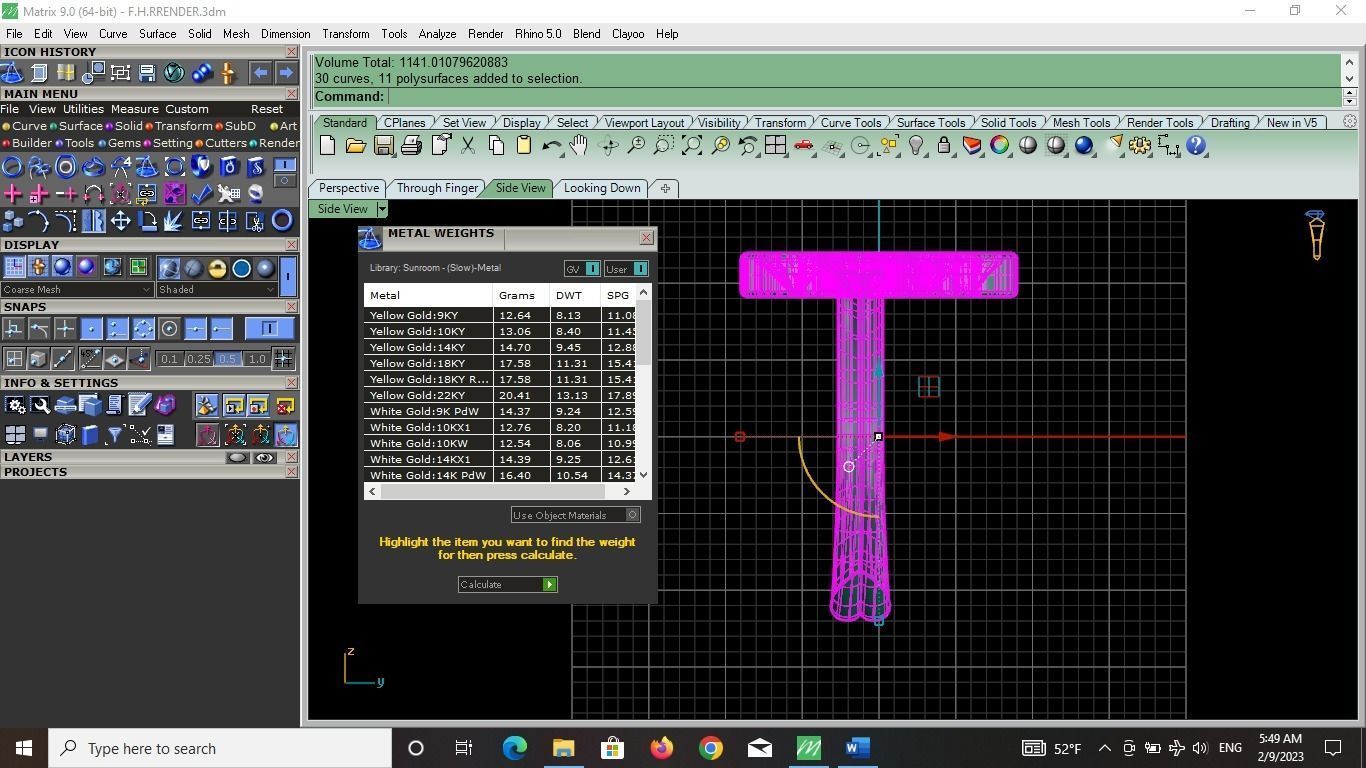
Task: Toggle layer visibility eye in Layers header
Action: click(264, 458)
